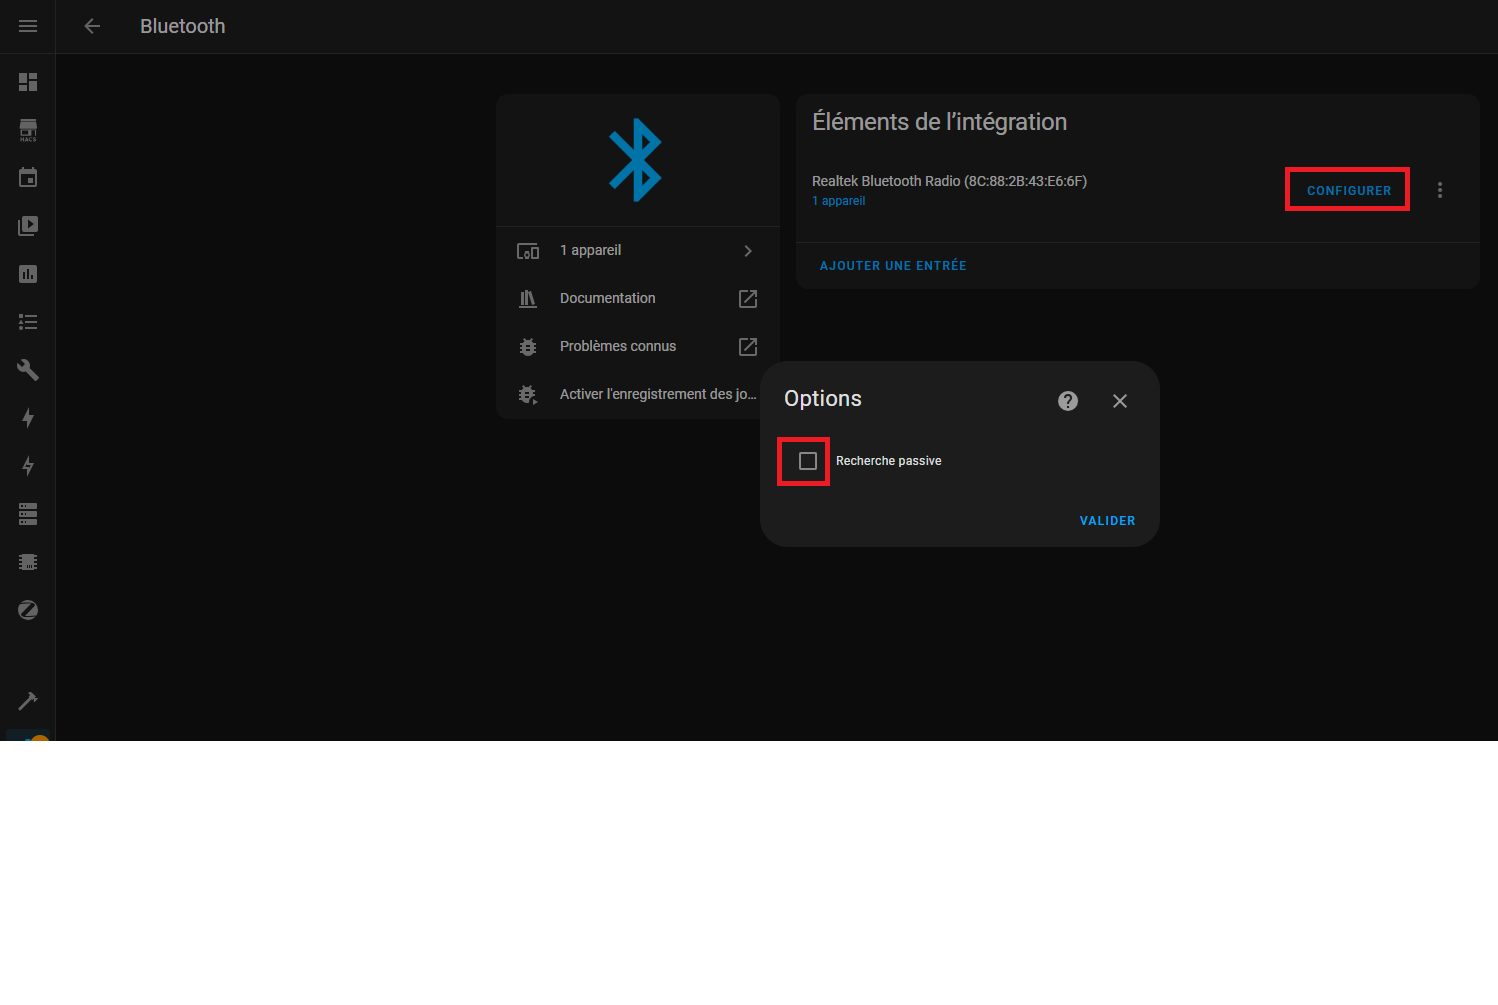Screen dimensions: 1498x1005
Task: Click the CONFIGURER button
Action: tap(1349, 190)
